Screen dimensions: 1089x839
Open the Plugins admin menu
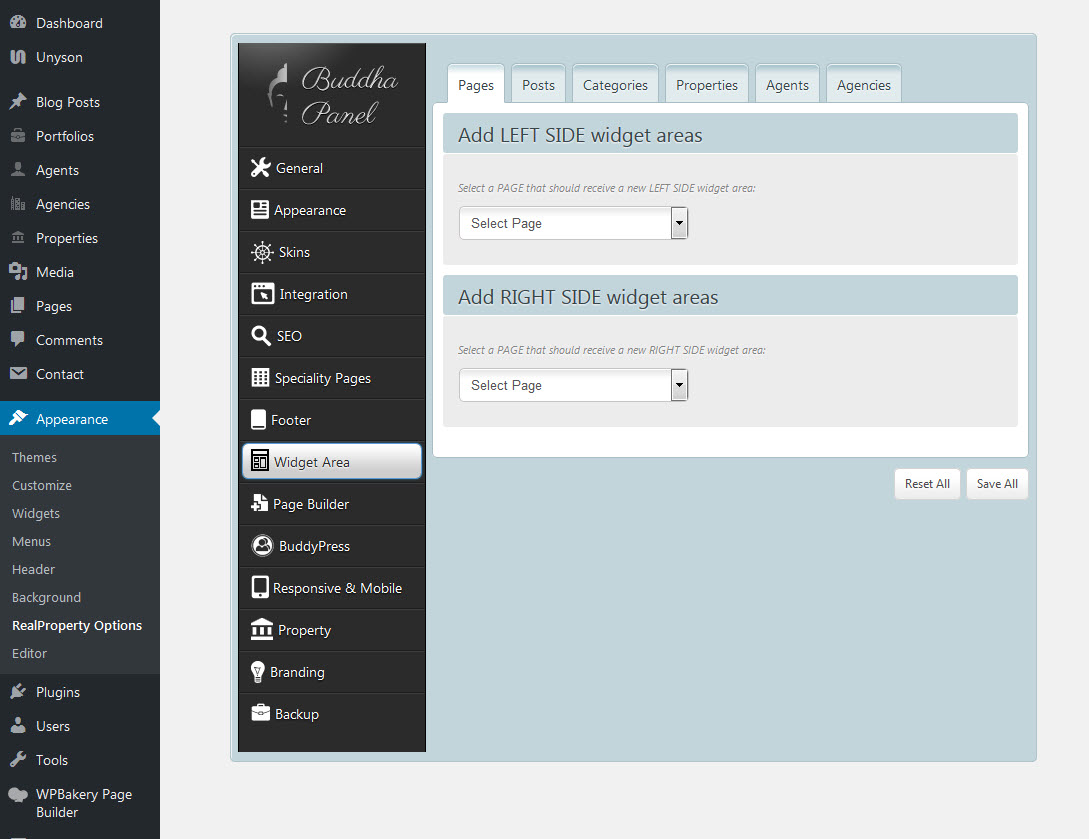[x=57, y=692]
